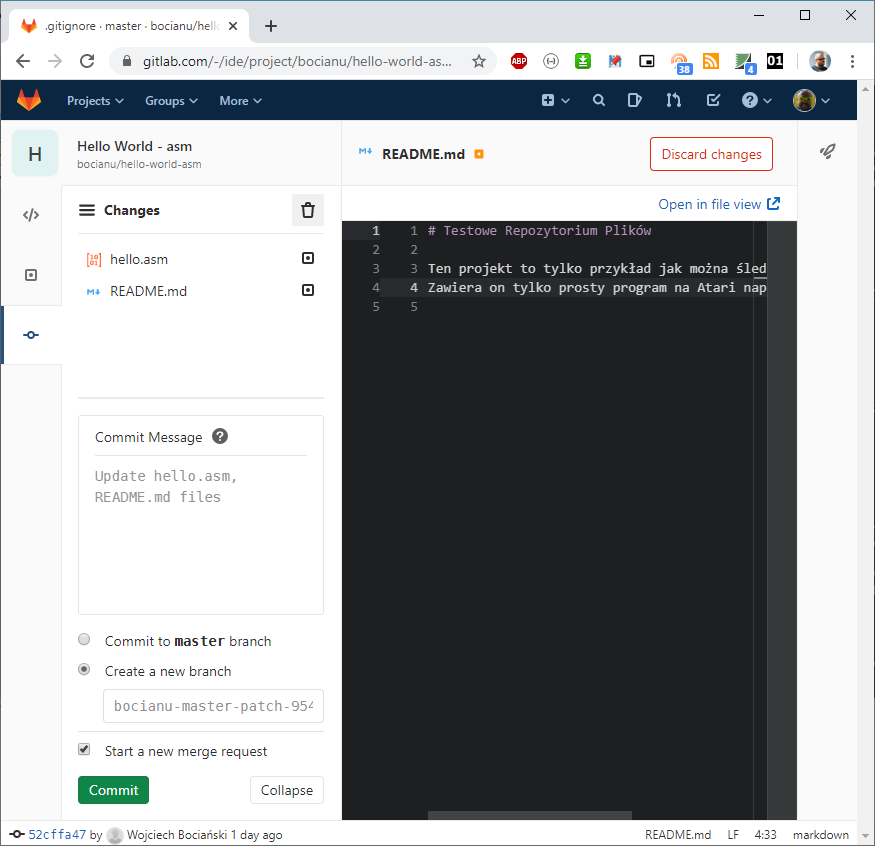View merge requests via the navbar icon
This screenshot has width=875, height=846.
pos(672,100)
